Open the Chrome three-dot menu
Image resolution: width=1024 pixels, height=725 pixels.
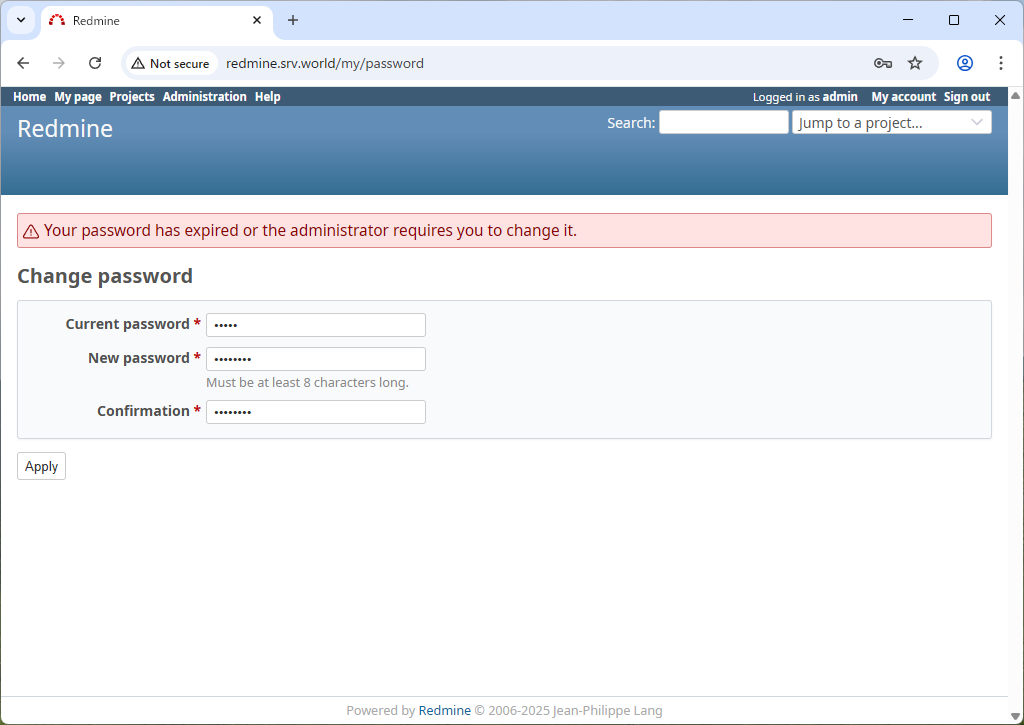click(1001, 63)
